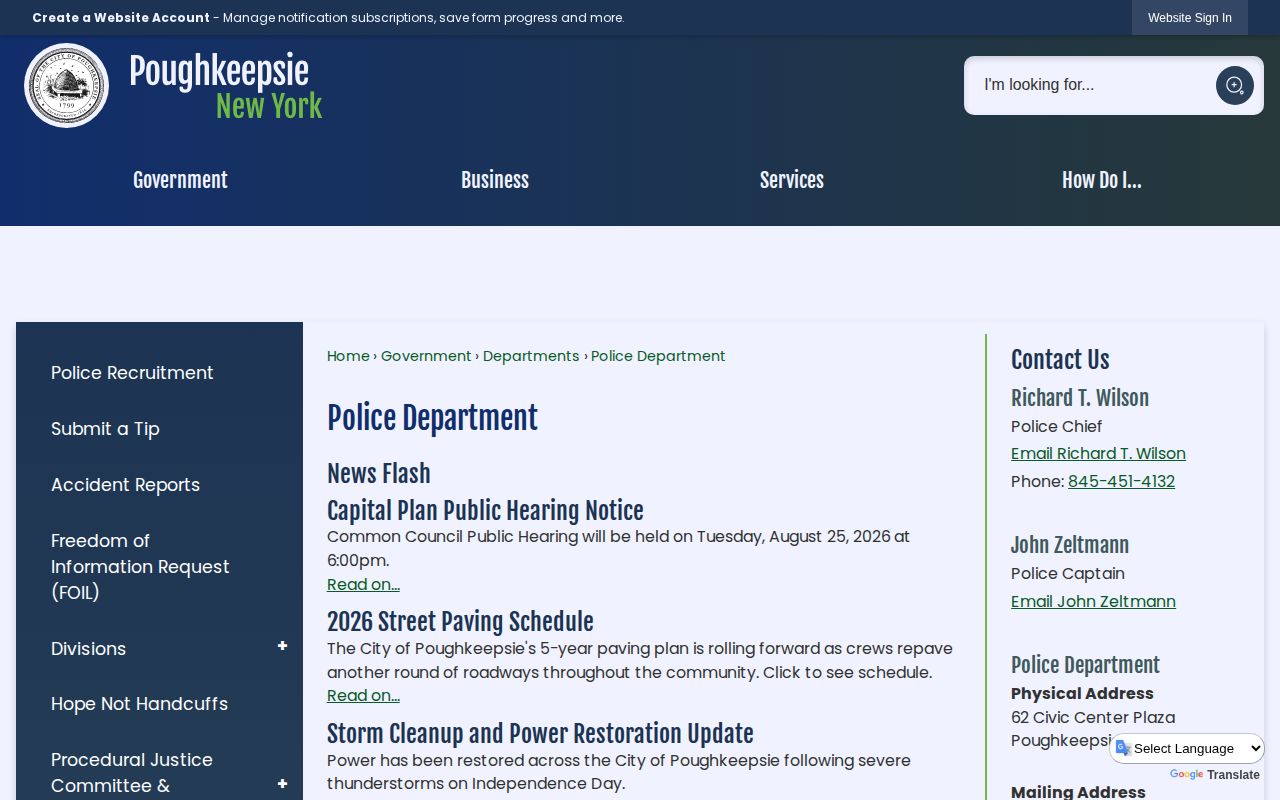Click the 62 Civic Center Plaza address
The width and height of the screenshot is (1280, 800).
tap(1093, 718)
